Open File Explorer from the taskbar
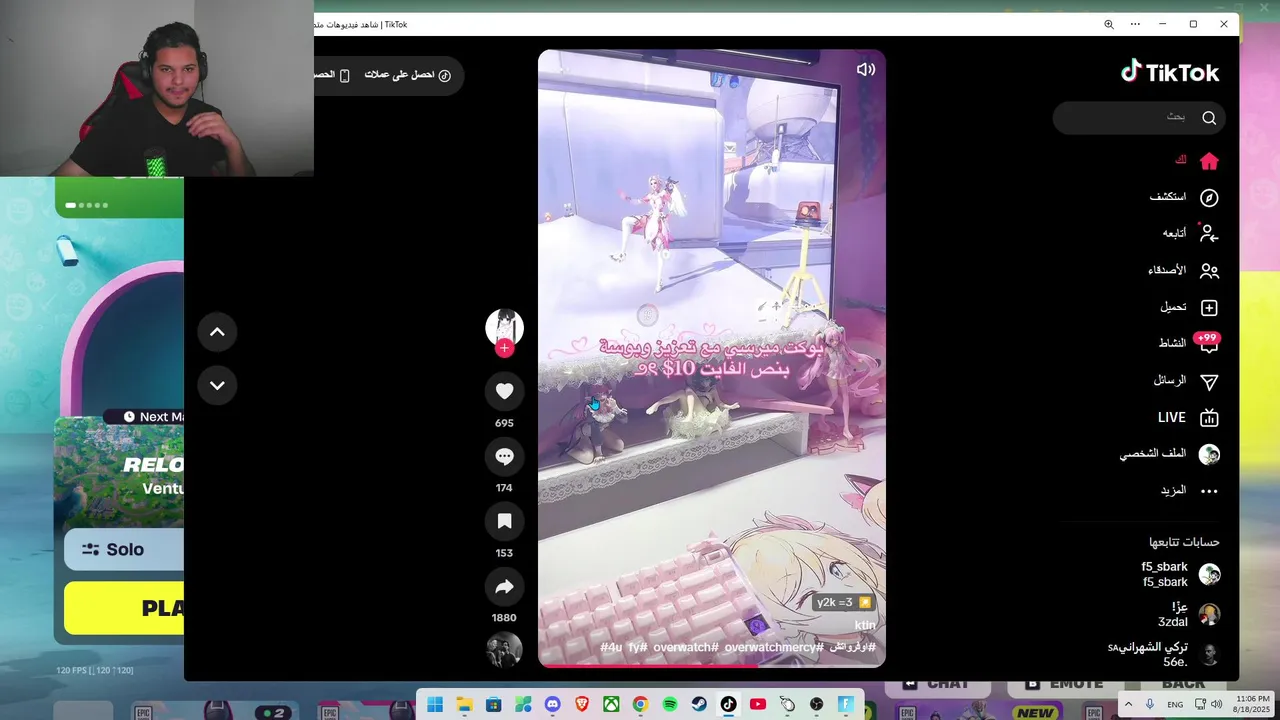The width and height of the screenshot is (1280, 720). click(x=464, y=704)
